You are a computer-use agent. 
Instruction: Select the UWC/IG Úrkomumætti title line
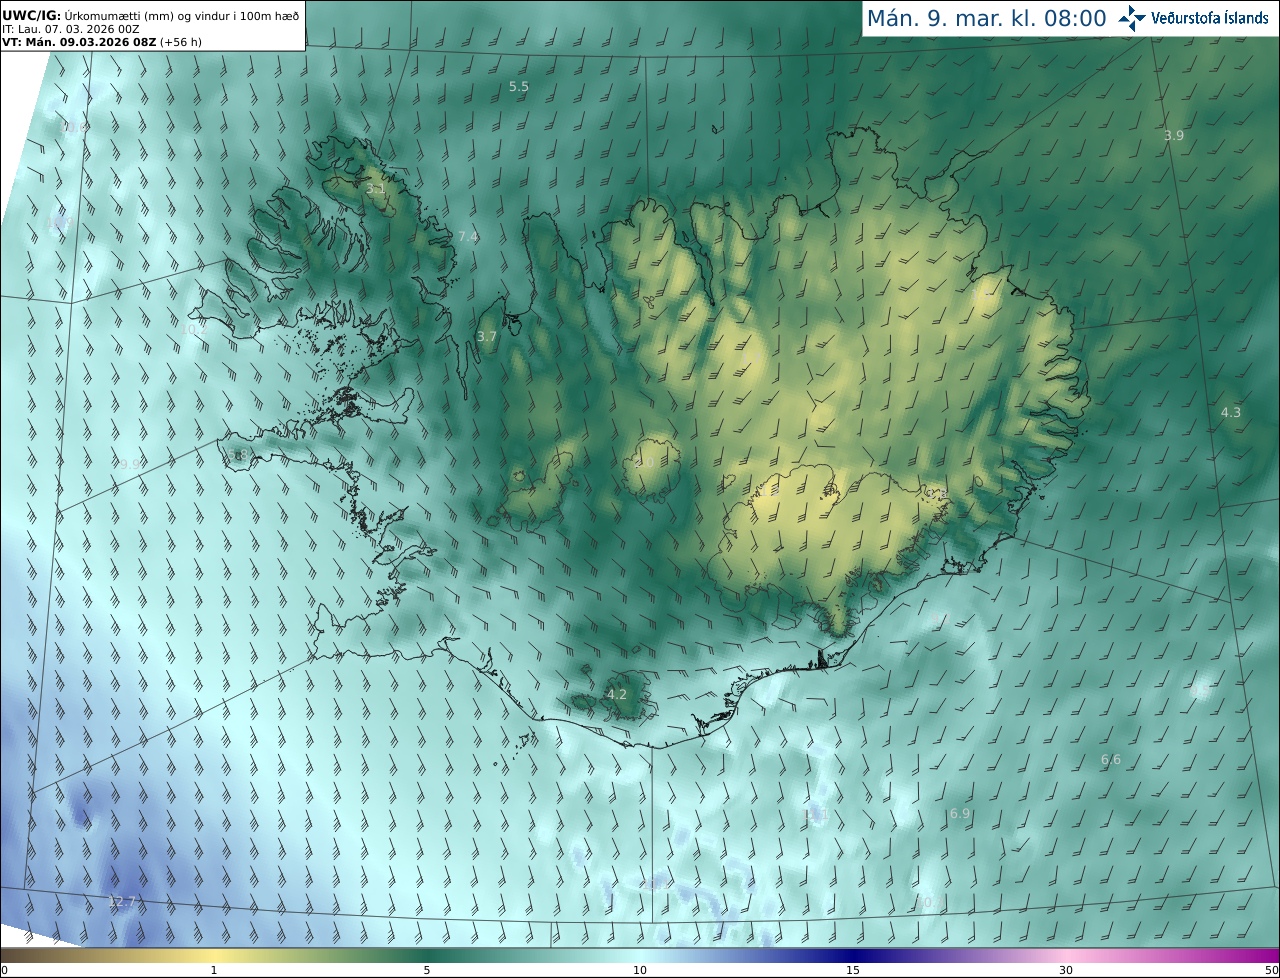[149, 15]
